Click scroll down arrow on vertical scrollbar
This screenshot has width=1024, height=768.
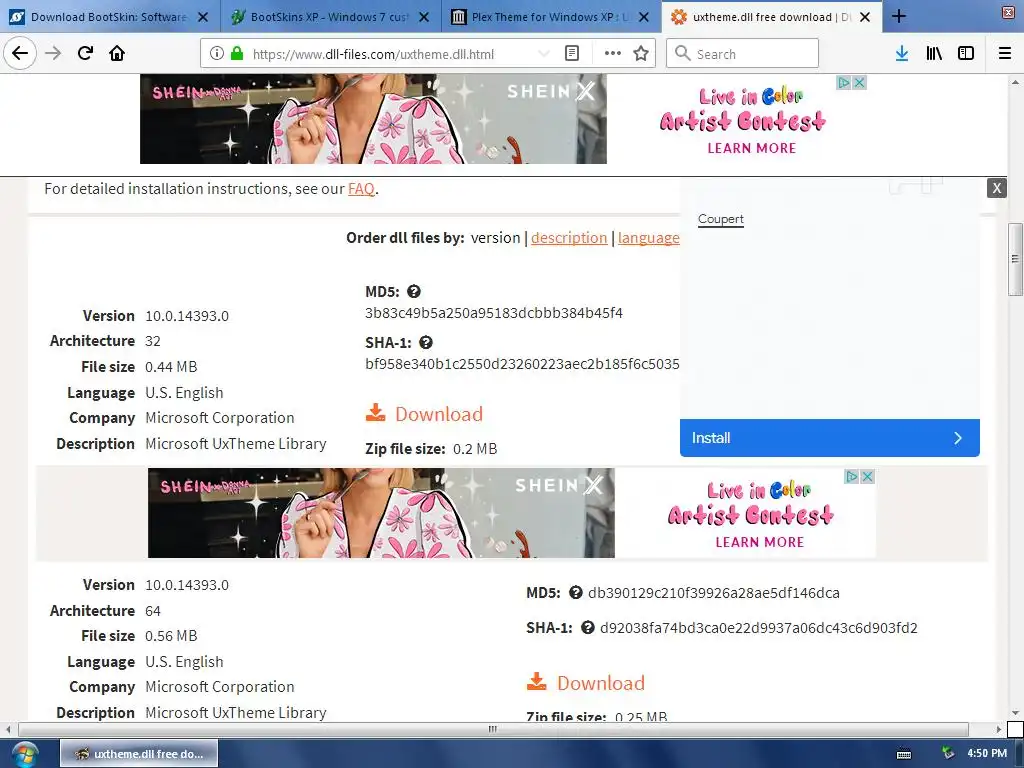pos(1015,713)
